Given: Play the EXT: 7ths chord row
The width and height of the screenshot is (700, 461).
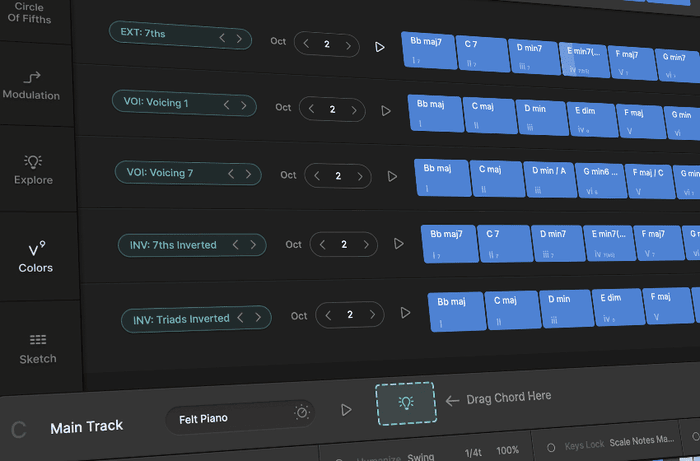Looking at the screenshot, I should tap(379, 46).
